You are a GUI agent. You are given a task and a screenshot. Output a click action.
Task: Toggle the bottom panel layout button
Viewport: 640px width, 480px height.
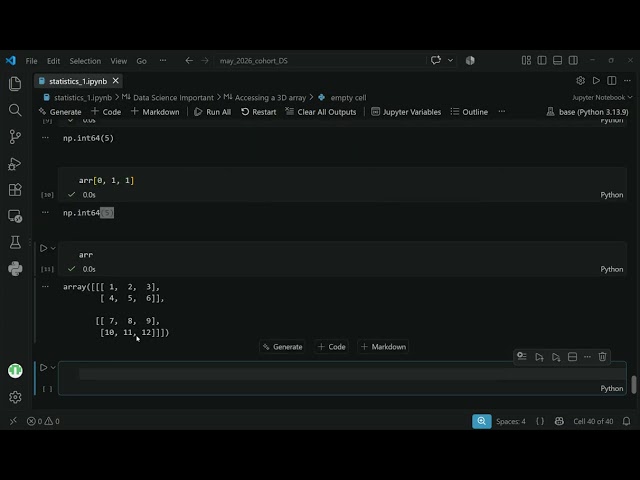[x=557, y=60]
